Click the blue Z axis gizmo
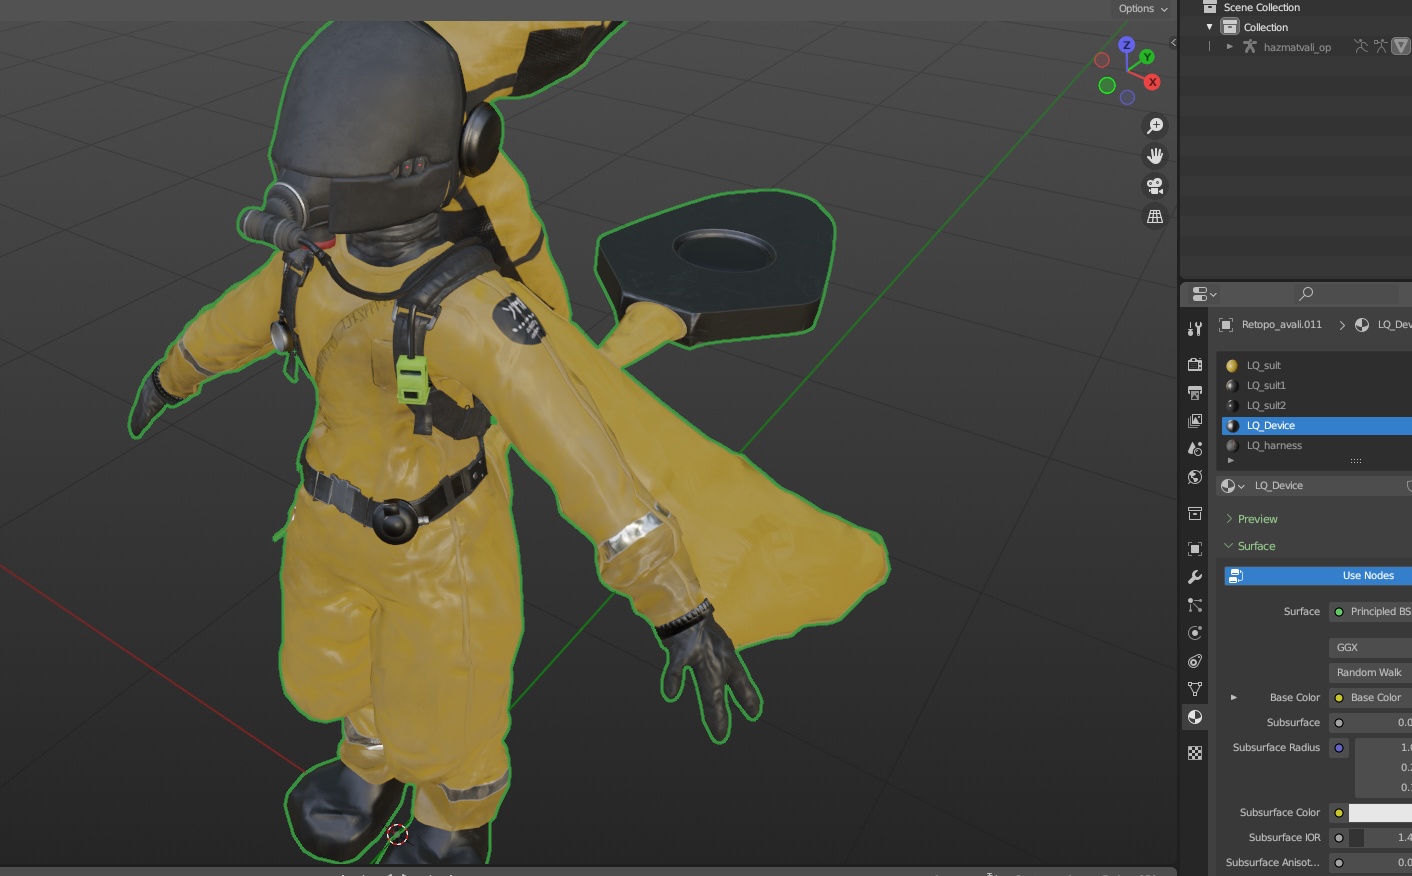1412x876 pixels. tap(1127, 45)
